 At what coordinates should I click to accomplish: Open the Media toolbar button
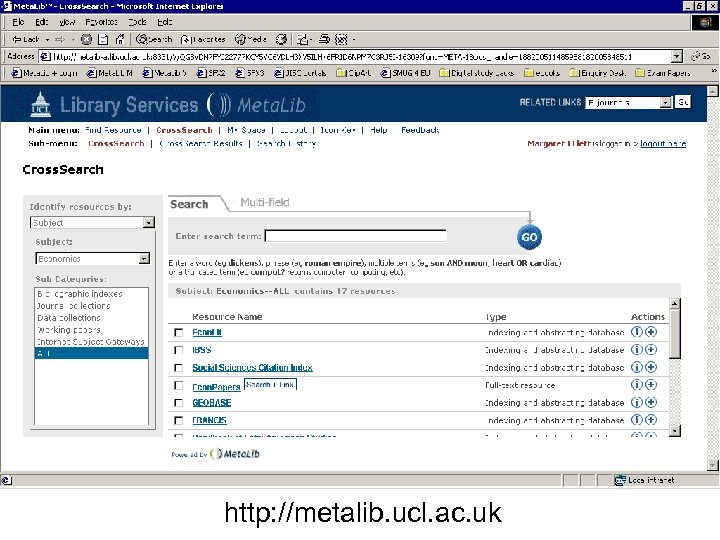click(251, 39)
